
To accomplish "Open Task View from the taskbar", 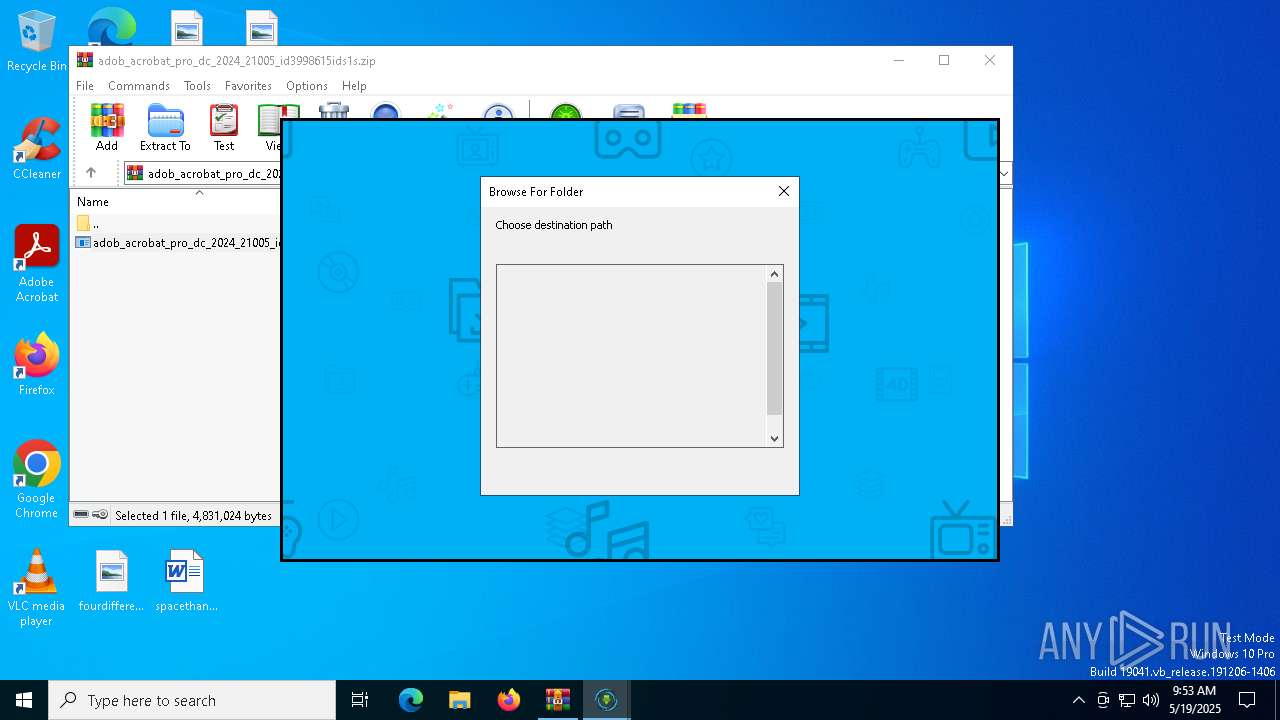I will [x=360, y=700].
